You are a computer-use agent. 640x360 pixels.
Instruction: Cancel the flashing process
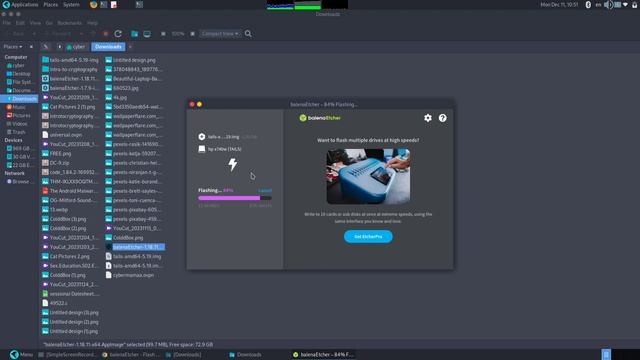265,190
